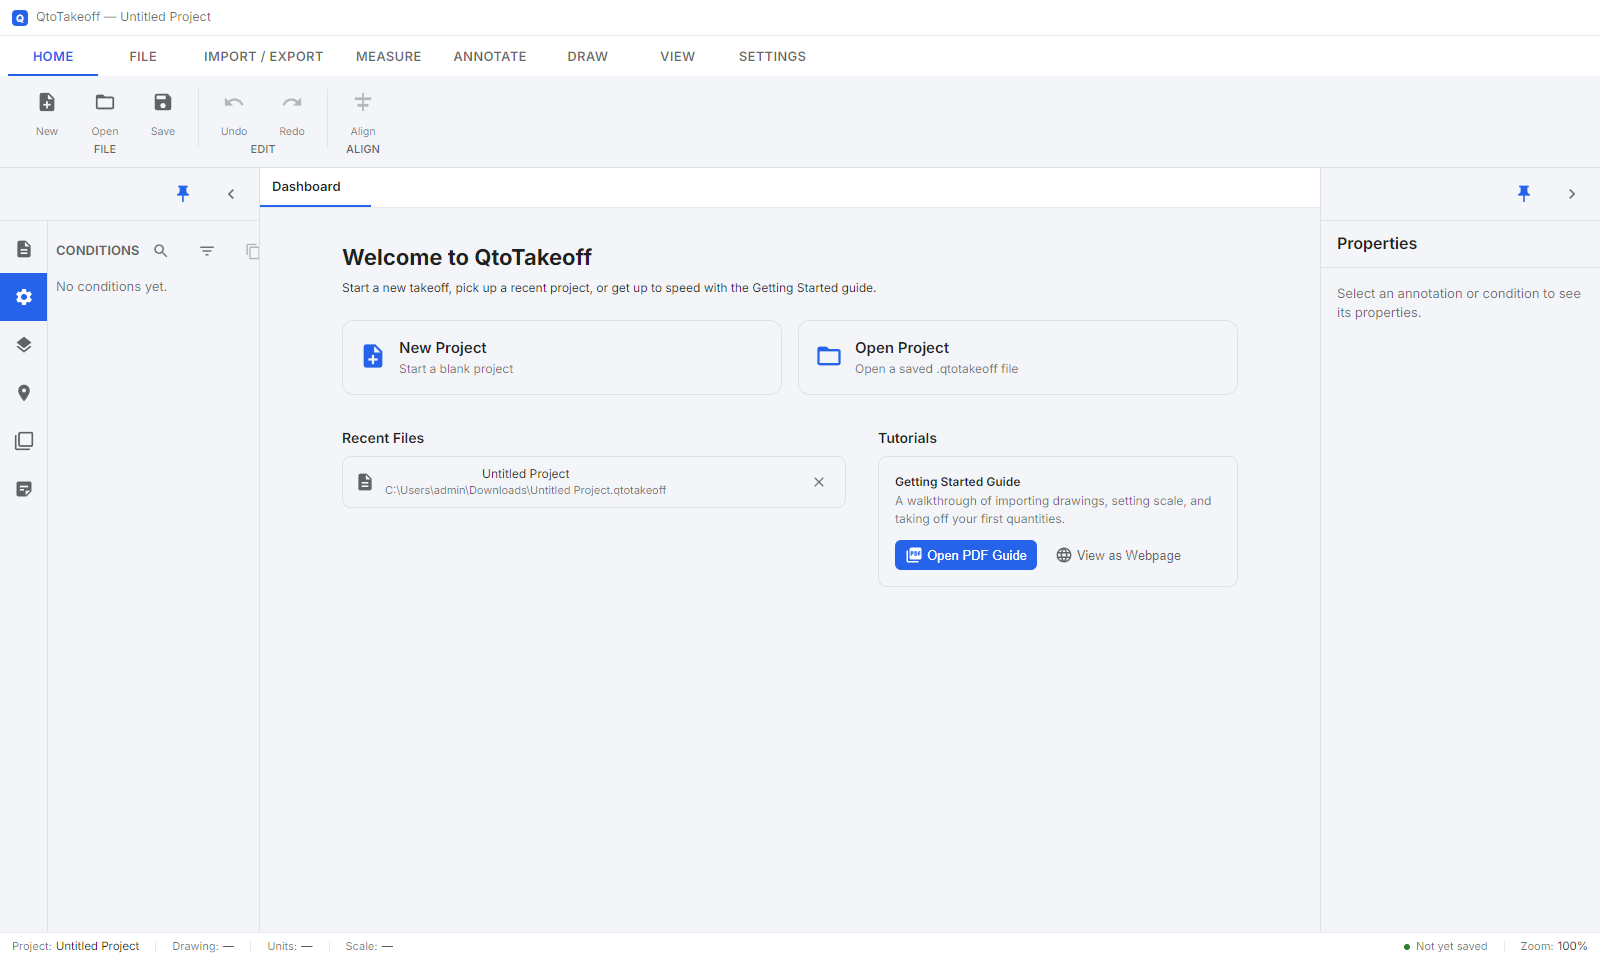The image size is (1600, 960).
Task: Open the location pin sidebar icon
Action: coord(24,393)
